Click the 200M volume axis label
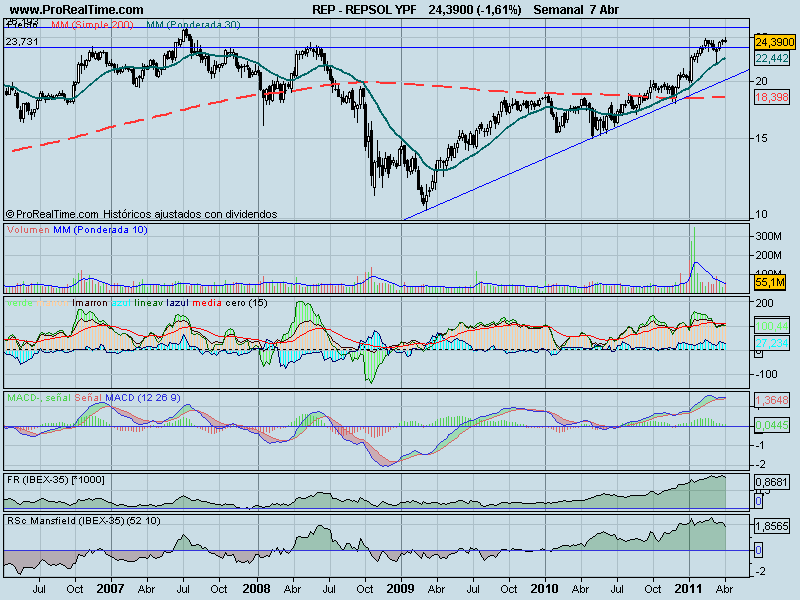The image size is (800, 600). (768, 255)
